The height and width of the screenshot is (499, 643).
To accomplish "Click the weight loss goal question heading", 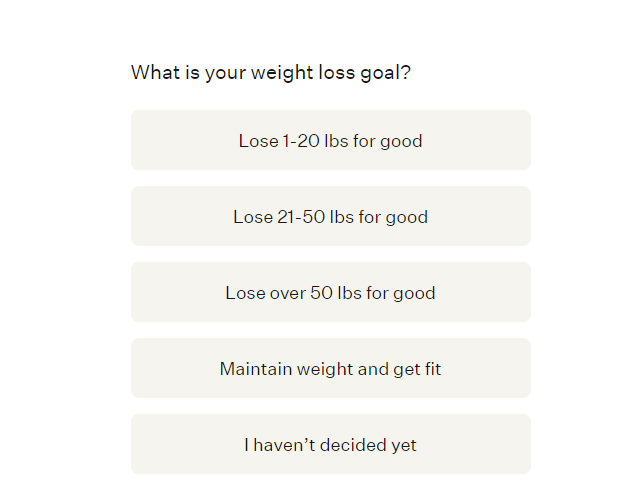I will click(271, 73).
